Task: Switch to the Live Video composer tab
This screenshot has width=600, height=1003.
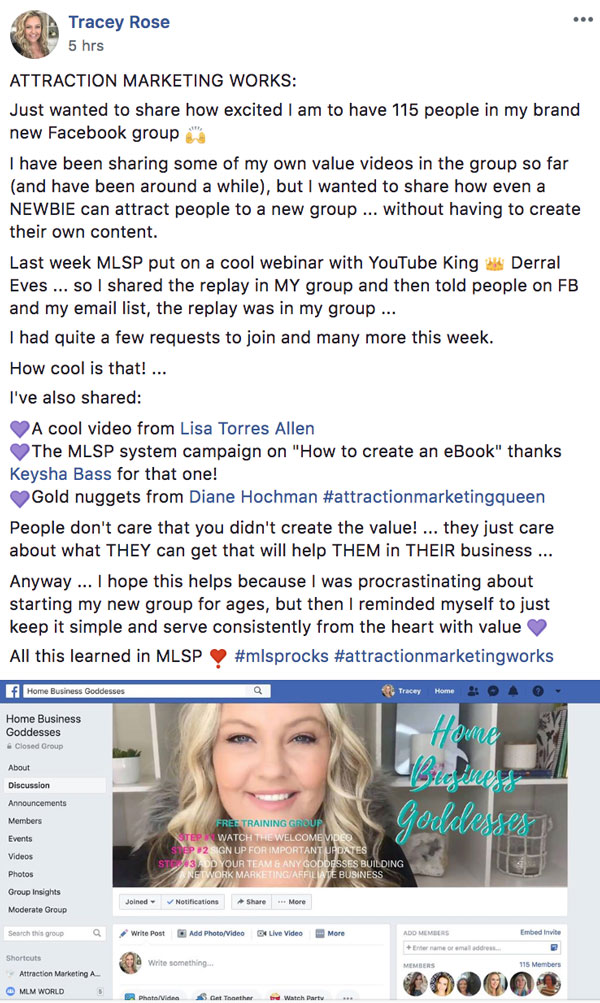Action: tap(280, 933)
